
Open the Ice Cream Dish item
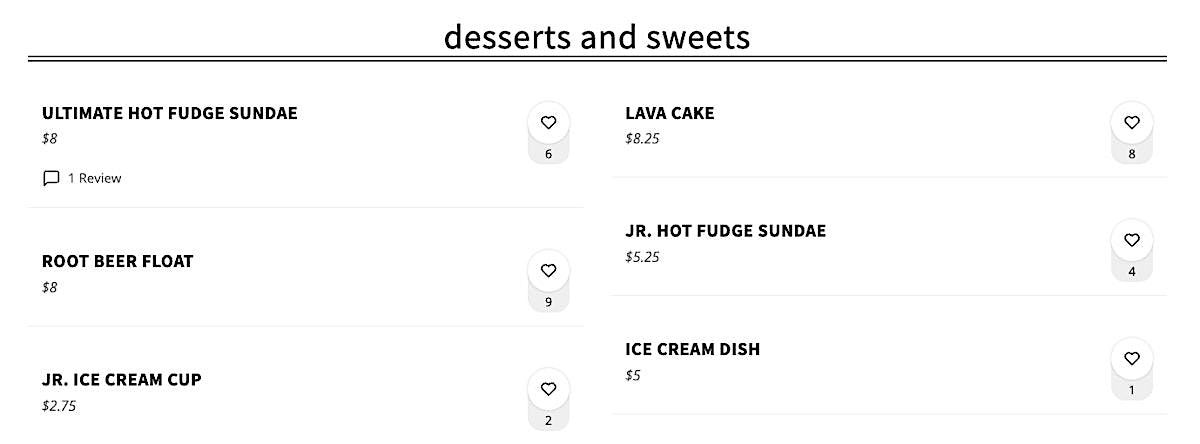click(x=693, y=349)
